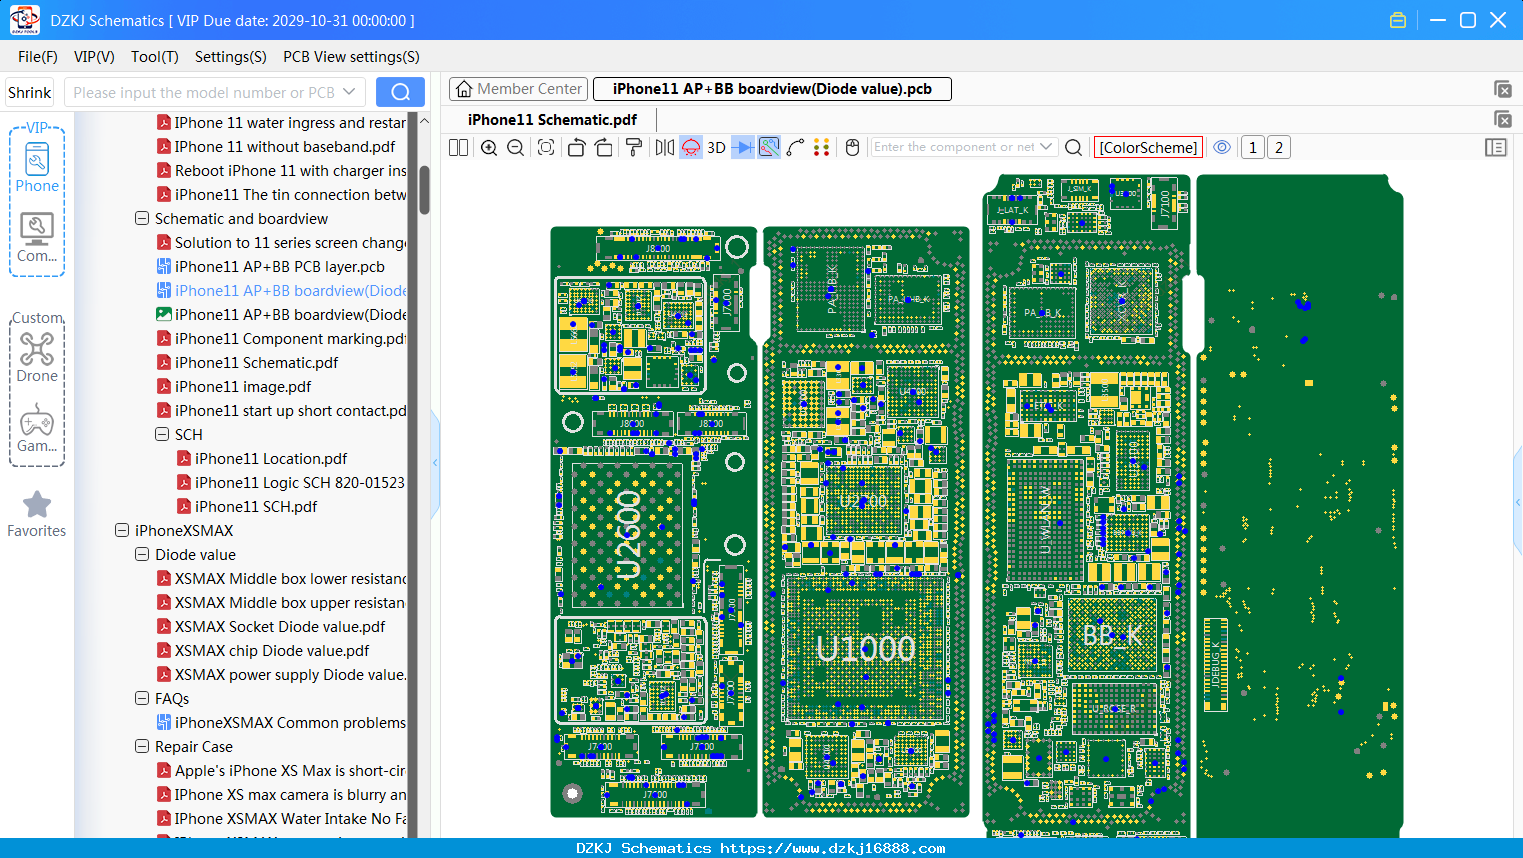This screenshot has width=1523, height=858.
Task: Open the ColorScheme picker
Action: tap(1148, 147)
